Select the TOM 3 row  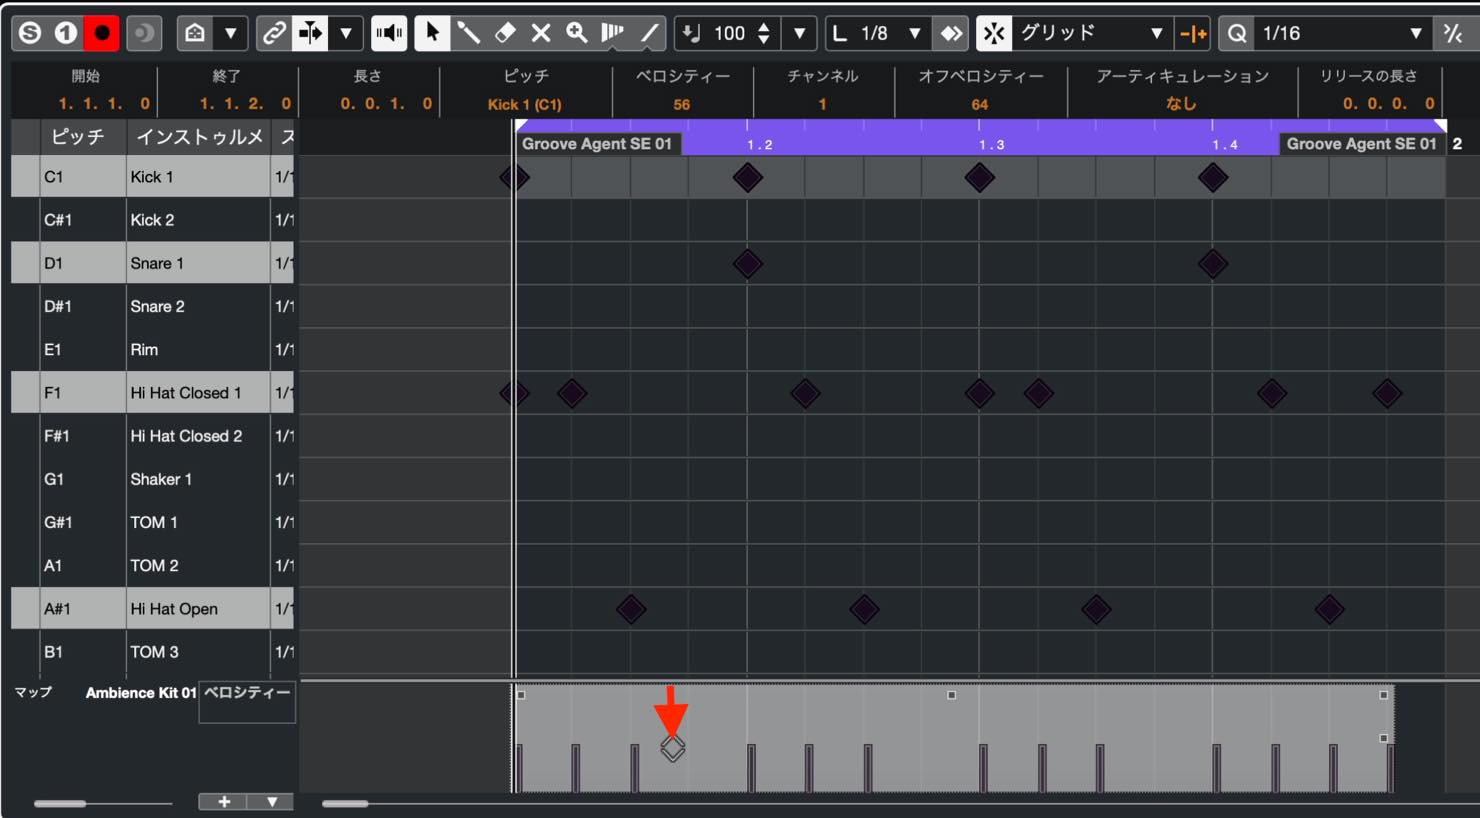pos(153,652)
